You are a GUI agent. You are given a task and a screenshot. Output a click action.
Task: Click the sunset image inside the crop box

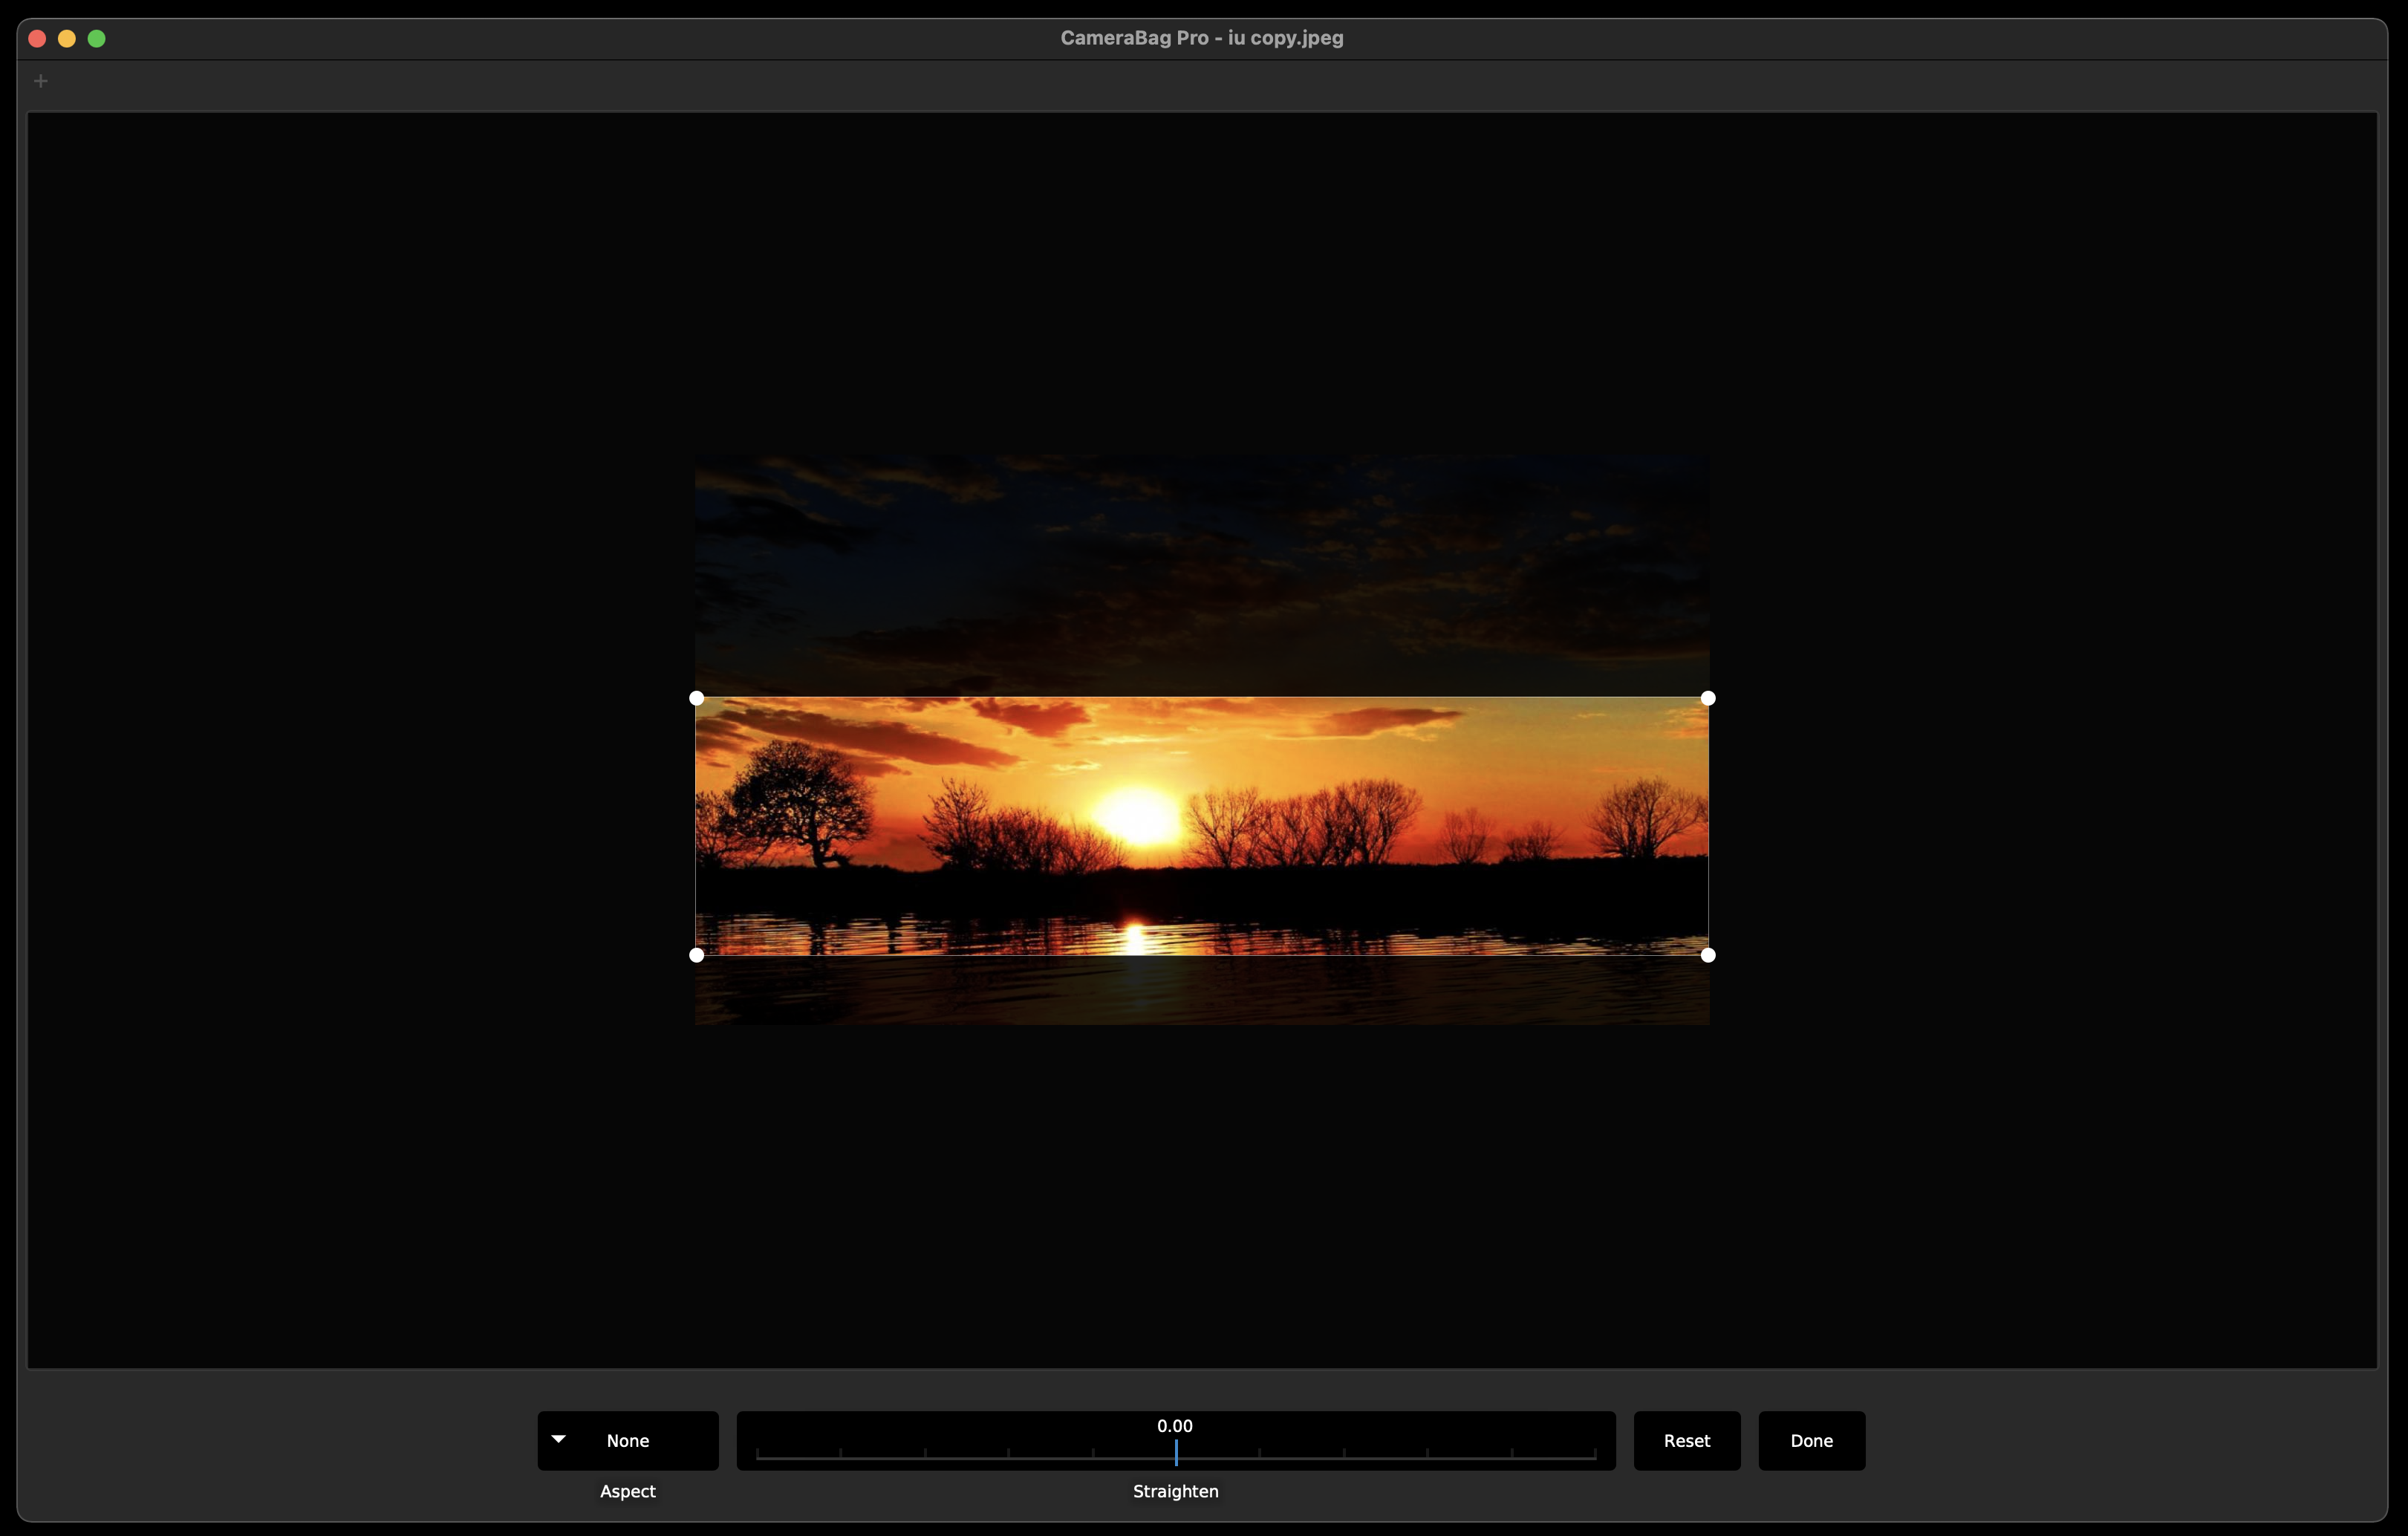pos(1202,826)
